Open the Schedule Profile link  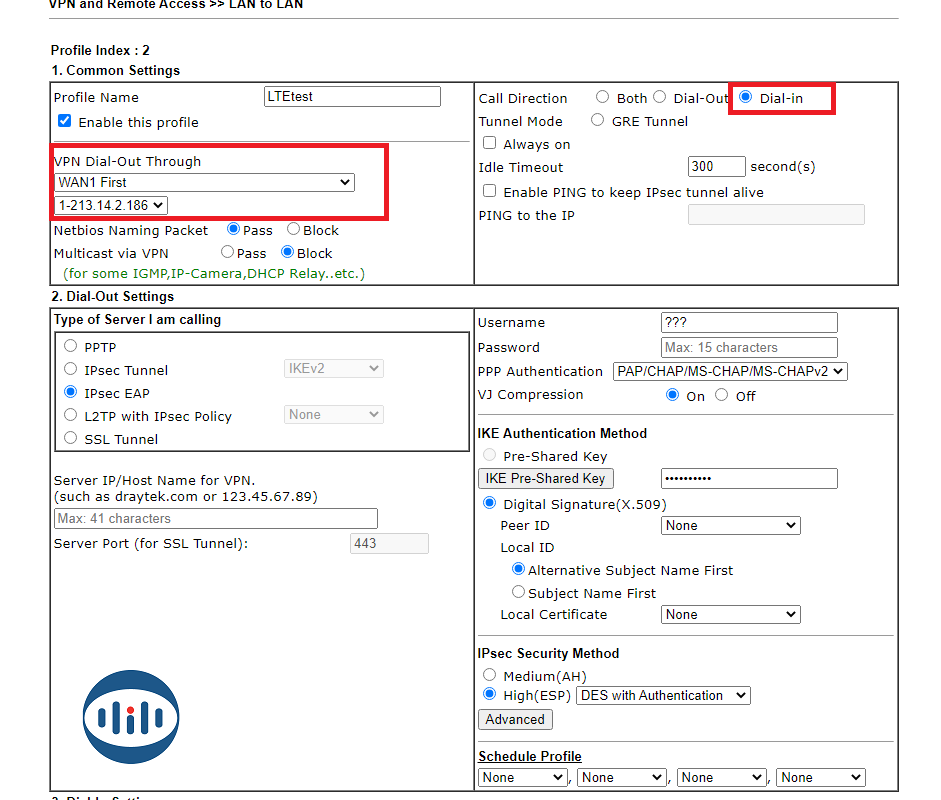[530, 756]
